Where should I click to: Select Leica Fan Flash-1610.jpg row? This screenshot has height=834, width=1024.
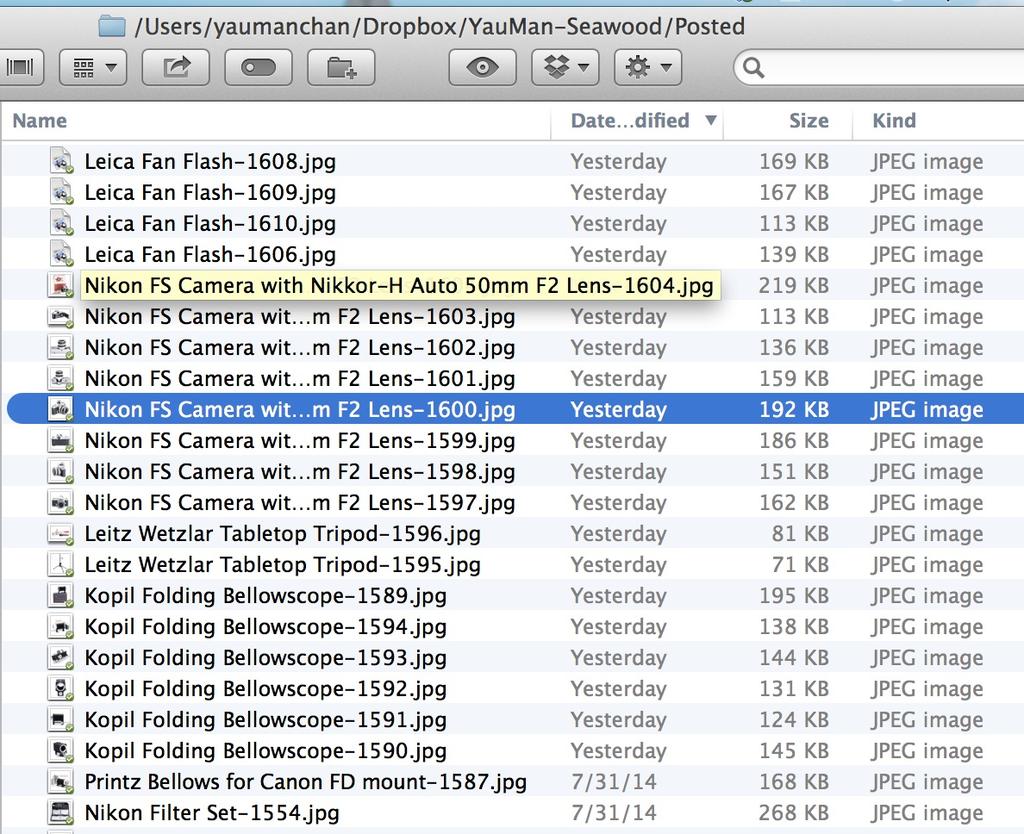point(210,223)
